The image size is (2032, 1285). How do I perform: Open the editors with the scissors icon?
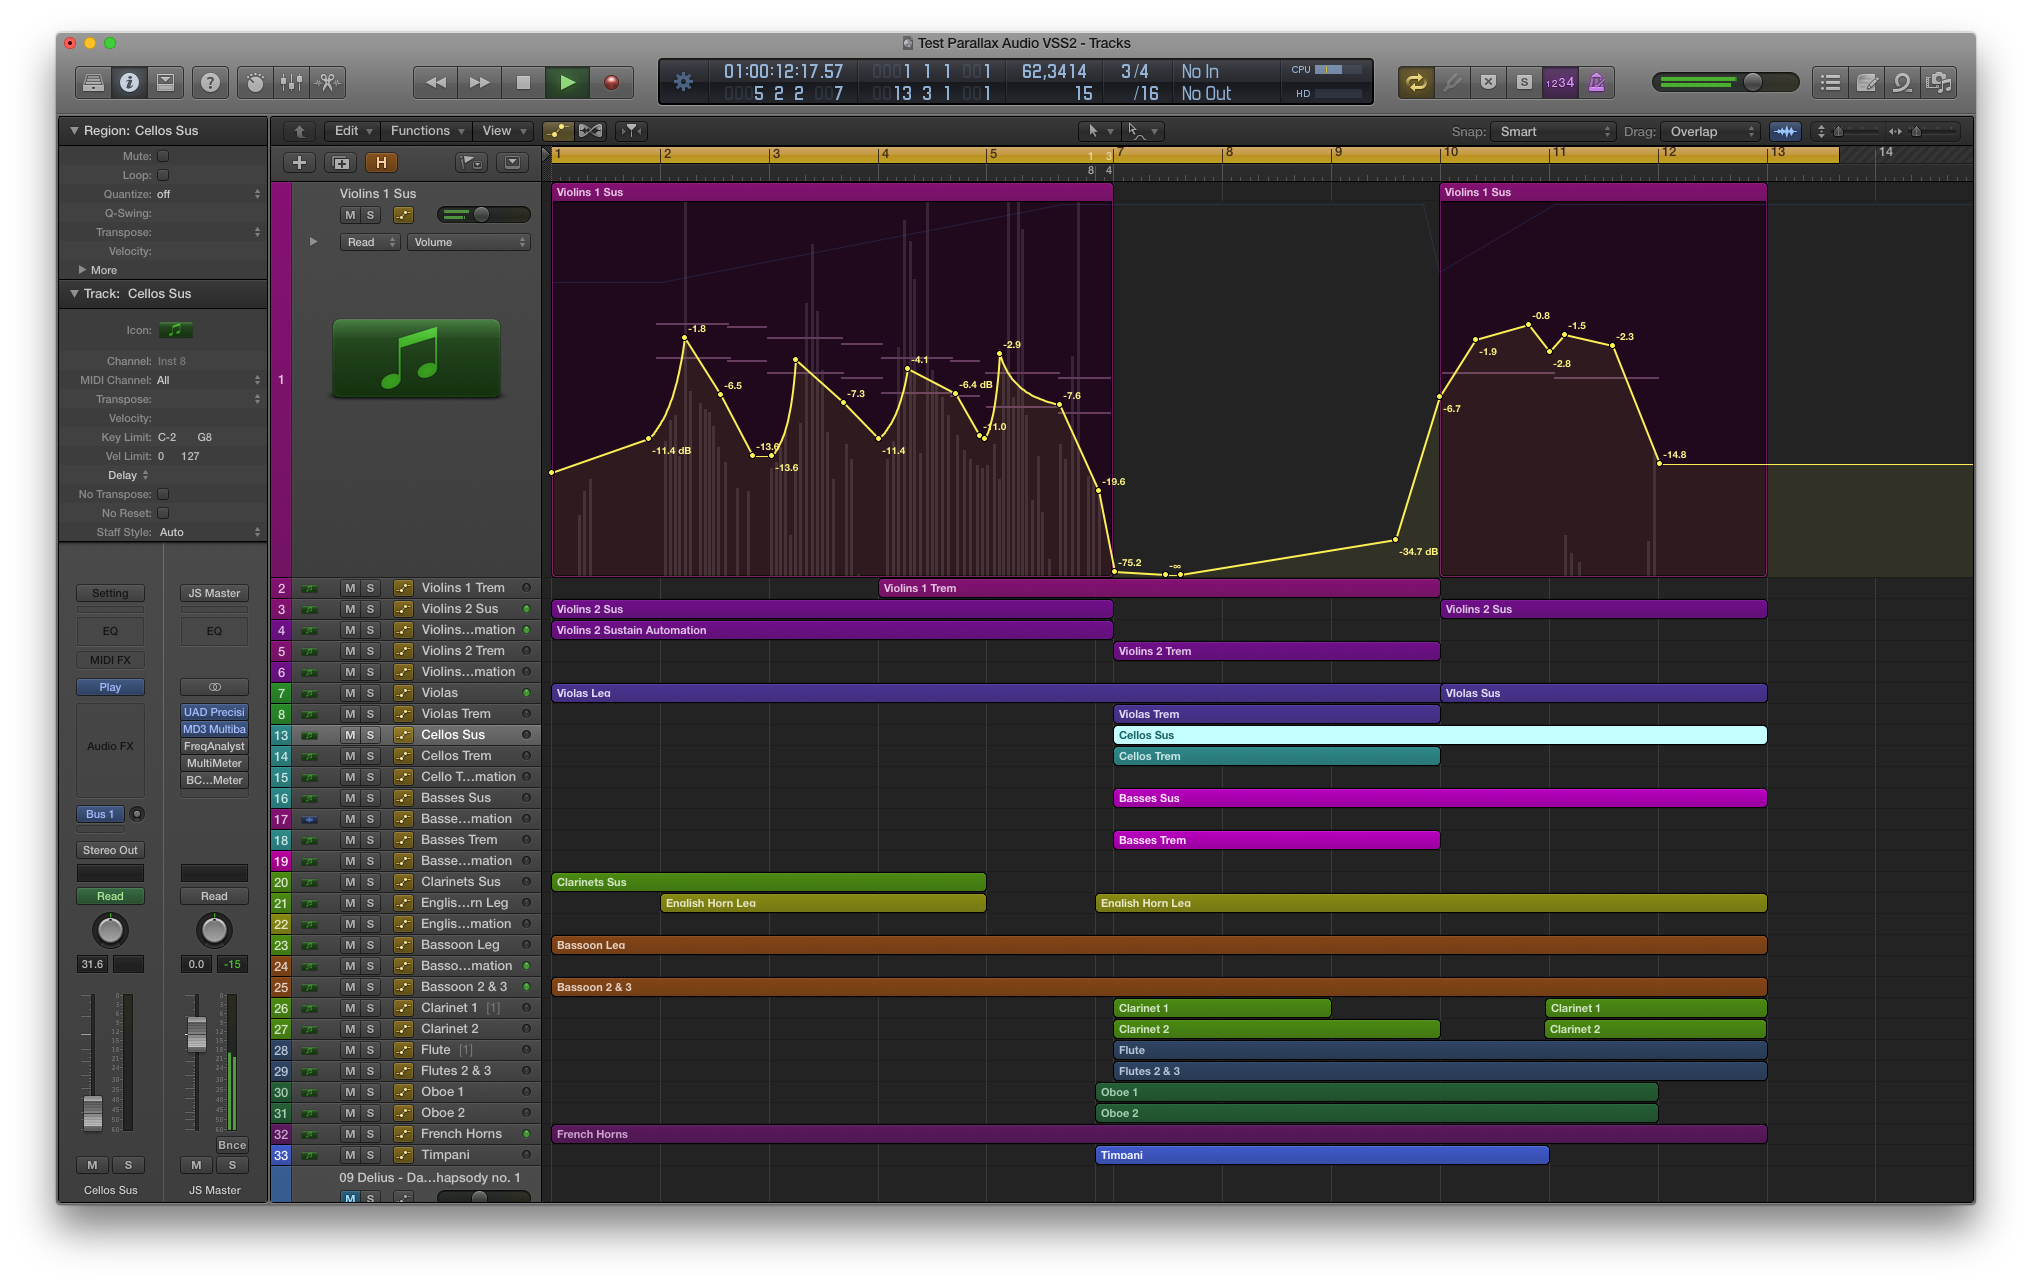[x=328, y=82]
